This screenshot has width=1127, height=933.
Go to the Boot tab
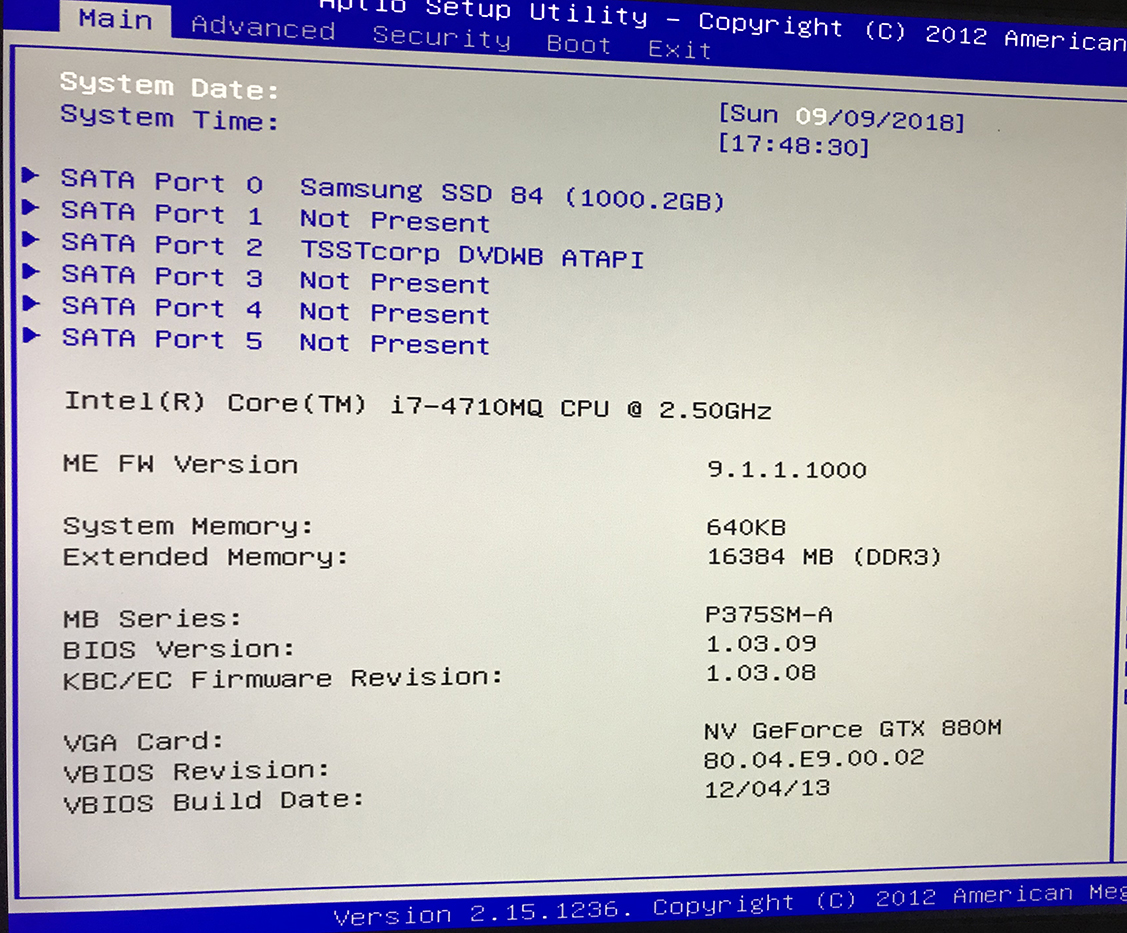579,45
